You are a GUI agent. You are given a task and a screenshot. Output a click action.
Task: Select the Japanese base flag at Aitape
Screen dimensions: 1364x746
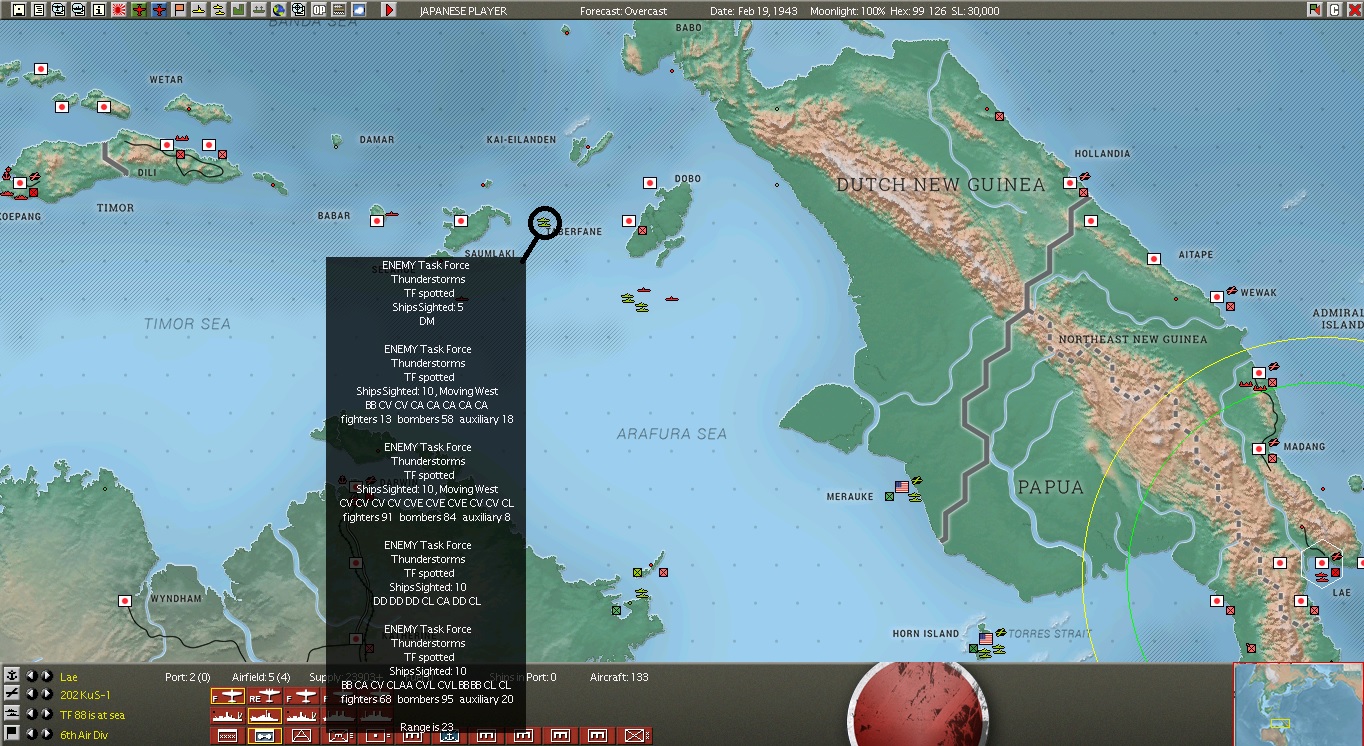pyautogui.click(x=1153, y=258)
